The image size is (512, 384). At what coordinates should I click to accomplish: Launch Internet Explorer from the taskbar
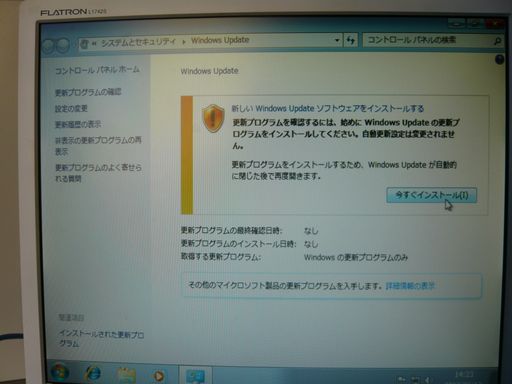pyautogui.click(x=93, y=373)
